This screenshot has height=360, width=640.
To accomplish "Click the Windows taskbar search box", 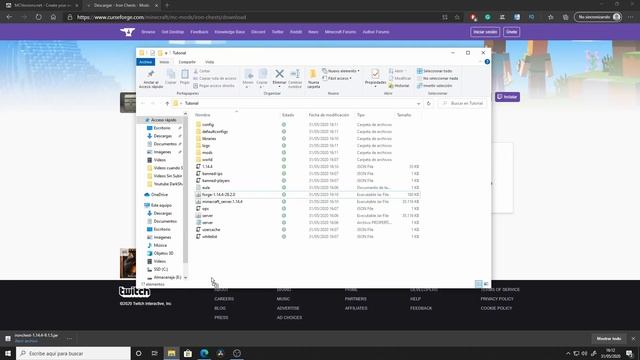I will tap(73, 353).
